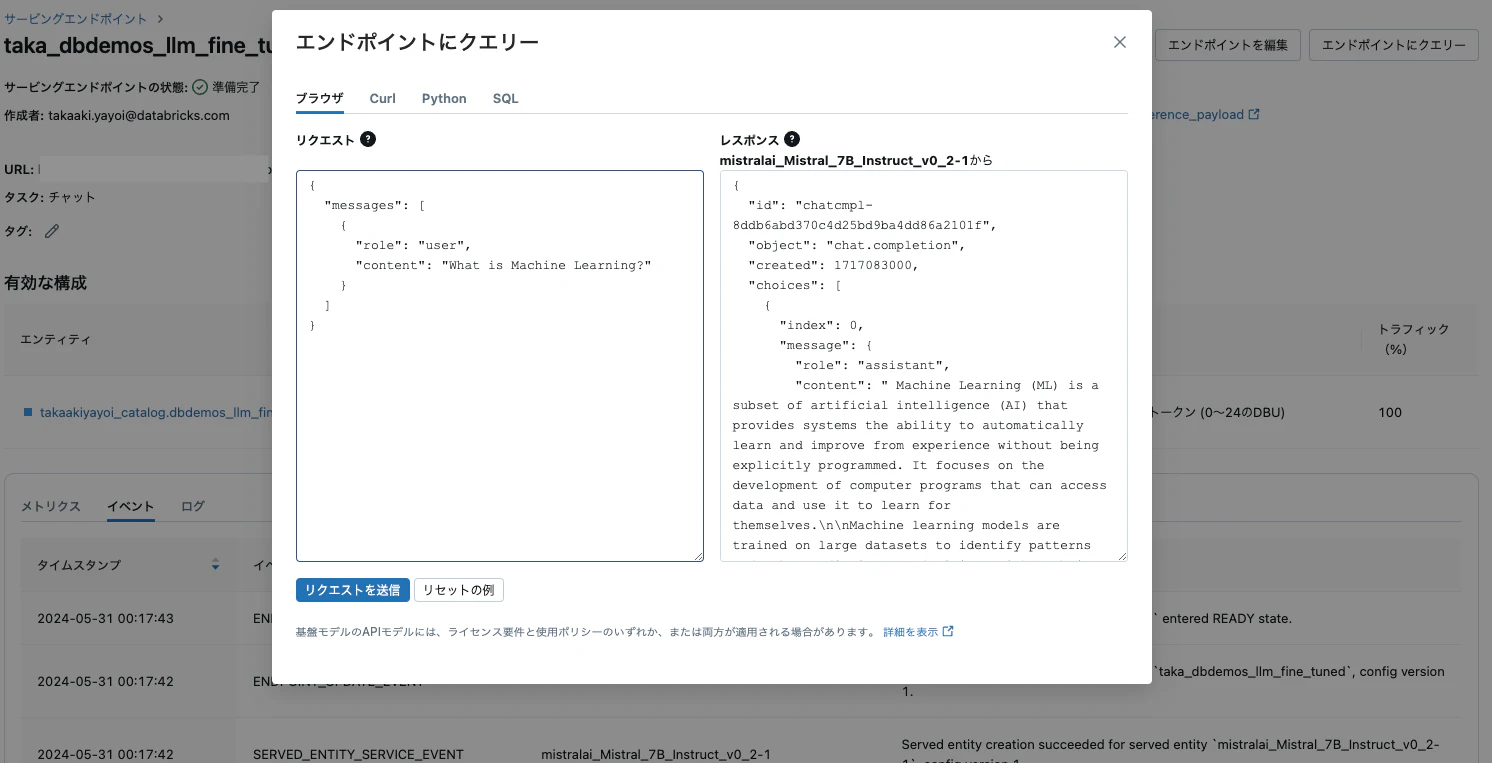Open the takaakiyayoi_catalog.dbdemos_llm_fin entity link
This screenshot has width=1492, height=763.
(155, 412)
